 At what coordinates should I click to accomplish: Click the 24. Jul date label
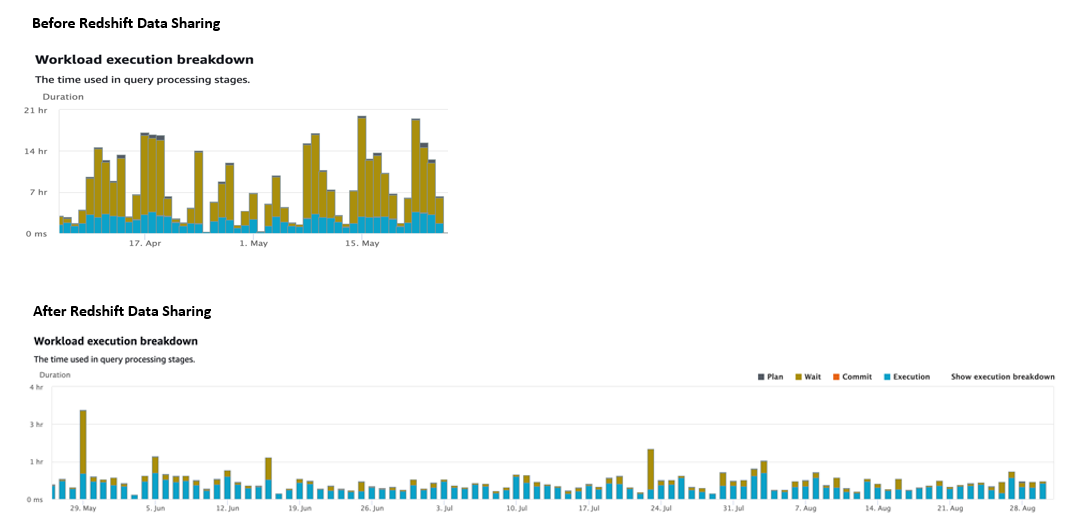[x=661, y=508]
